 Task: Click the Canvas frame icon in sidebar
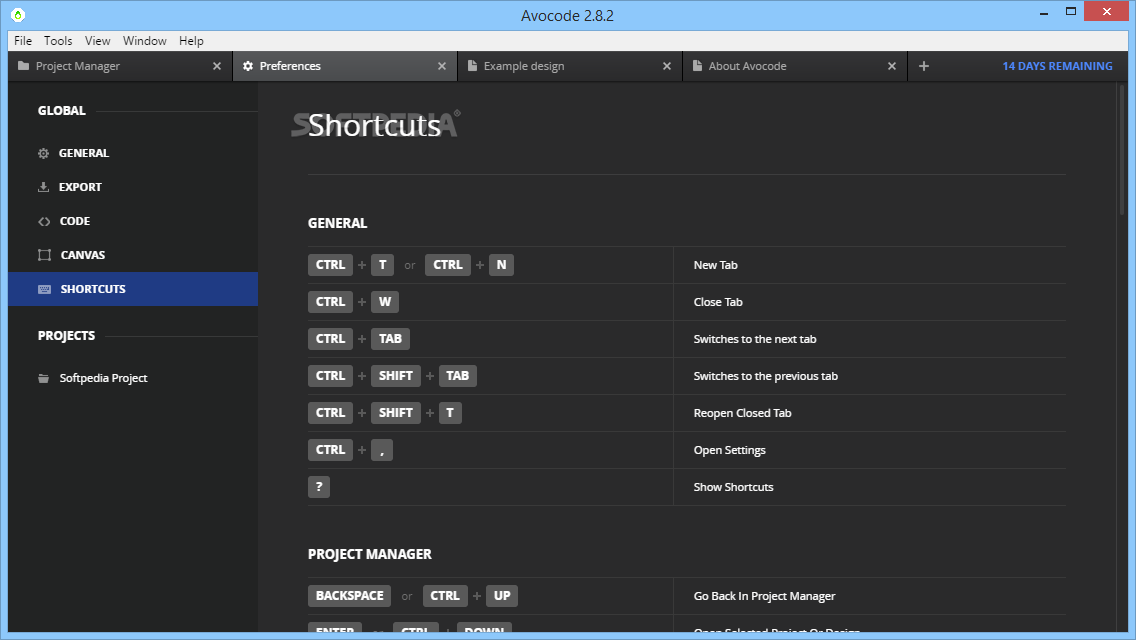(x=44, y=255)
